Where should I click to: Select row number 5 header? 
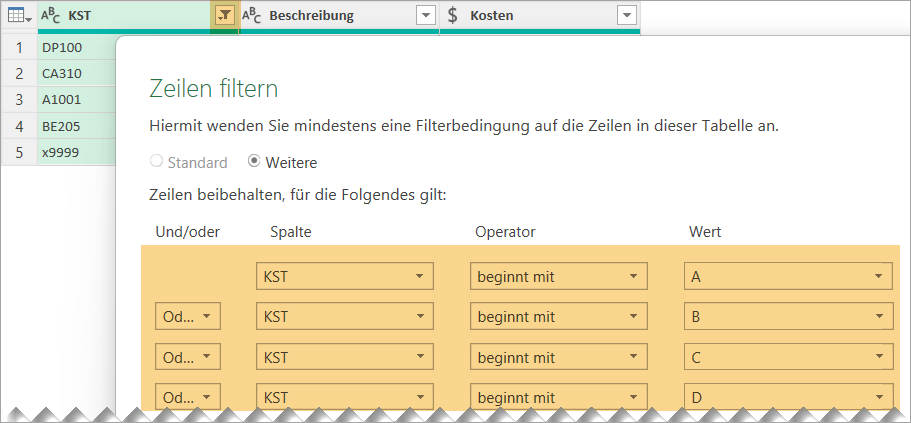click(x=19, y=152)
